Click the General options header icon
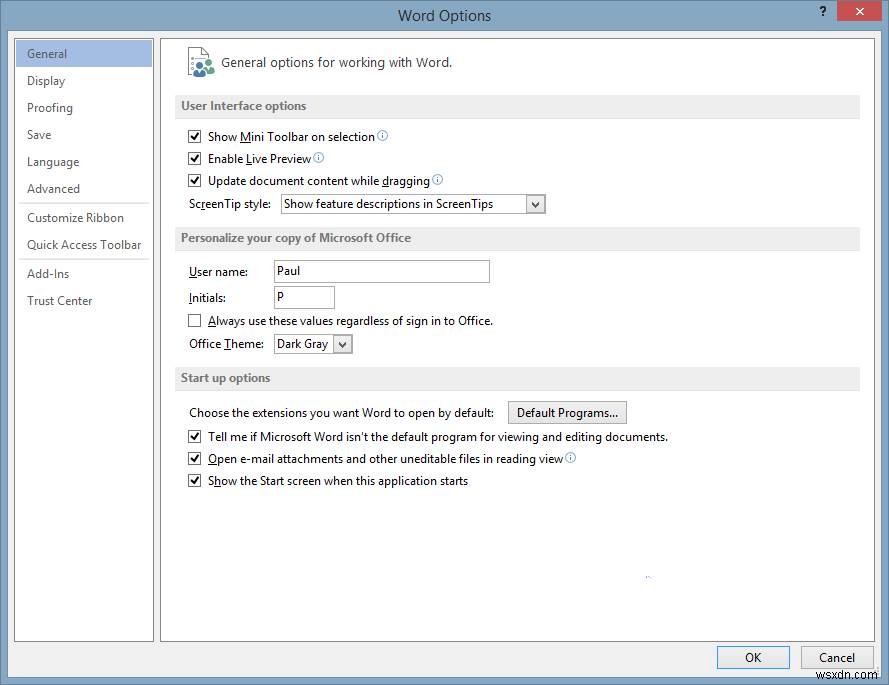The height and width of the screenshot is (685, 889). coord(201,62)
